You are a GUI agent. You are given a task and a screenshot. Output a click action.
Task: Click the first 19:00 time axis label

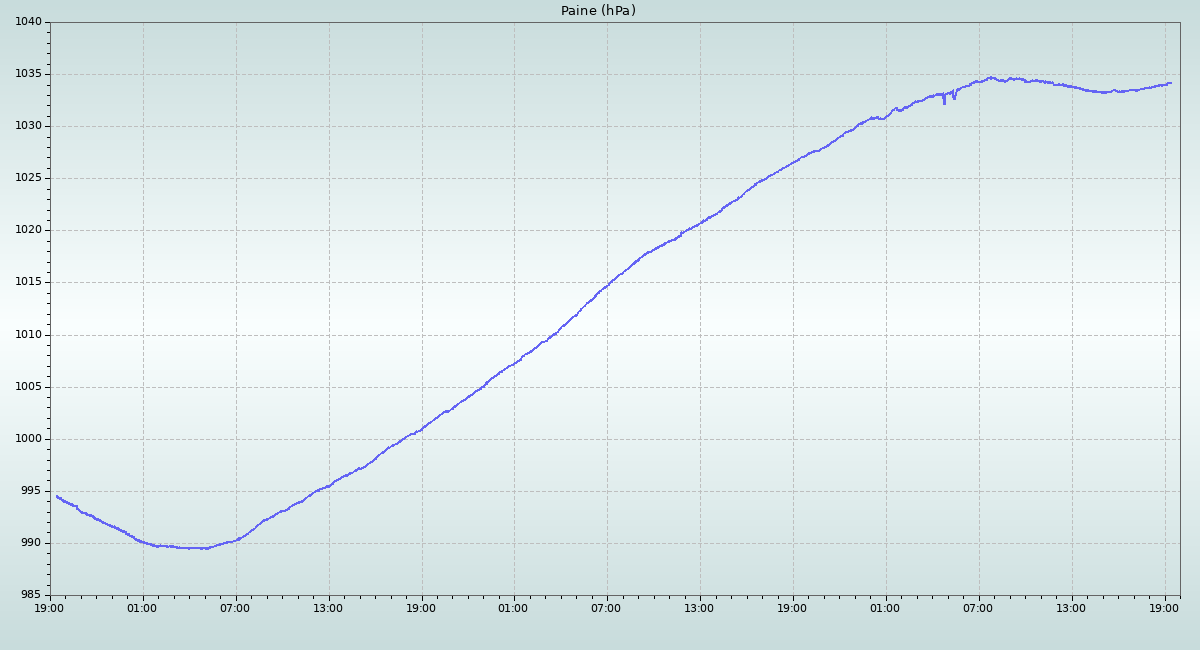coord(50,608)
